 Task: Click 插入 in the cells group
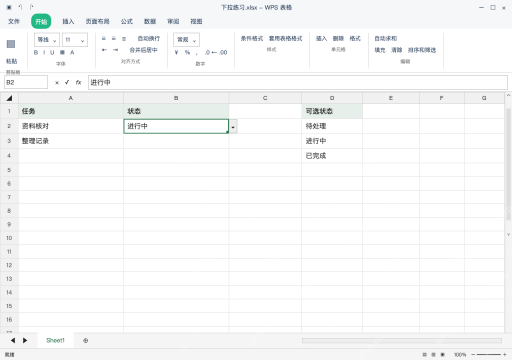pos(321,39)
